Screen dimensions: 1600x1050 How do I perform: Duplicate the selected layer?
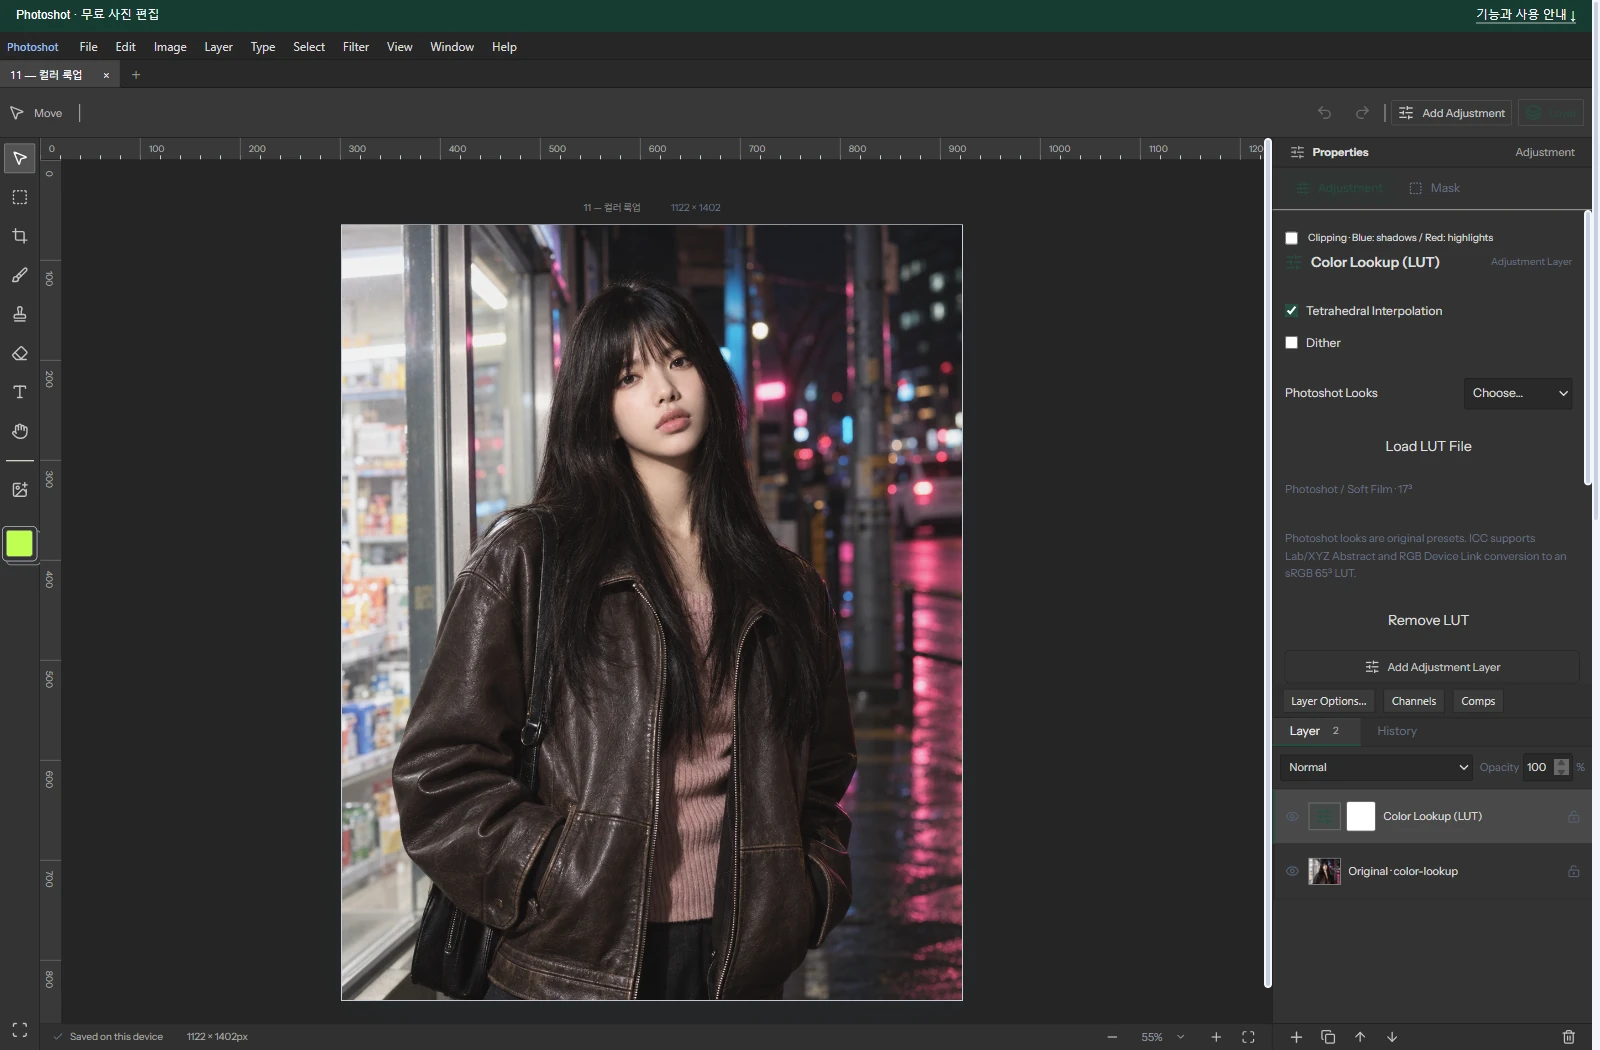(x=1328, y=1037)
